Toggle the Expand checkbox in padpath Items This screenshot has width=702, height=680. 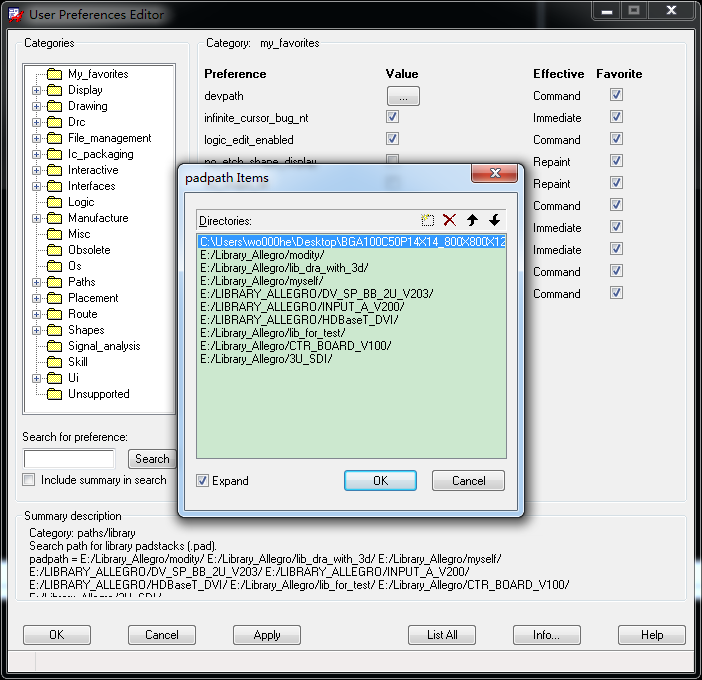(x=202, y=480)
